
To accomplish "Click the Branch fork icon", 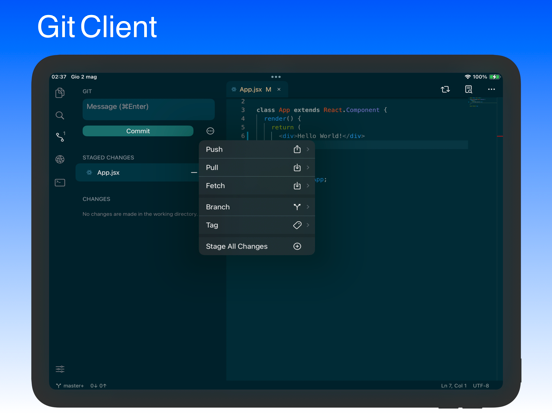I will [297, 207].
